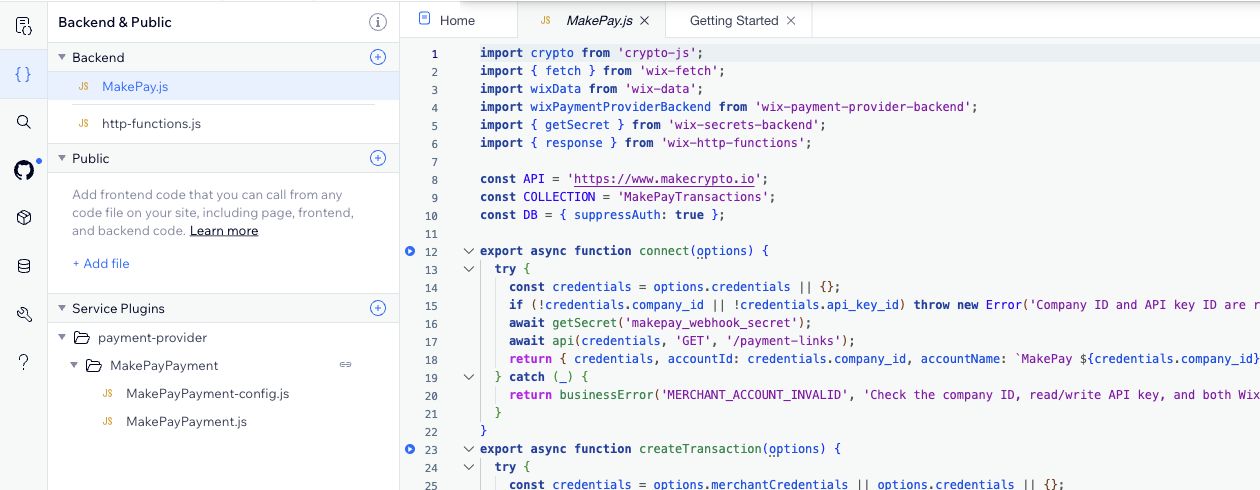Screen dimensions: 1260x490
Task: Close the Getting Started tab
Action: click(x=791, y=20)
